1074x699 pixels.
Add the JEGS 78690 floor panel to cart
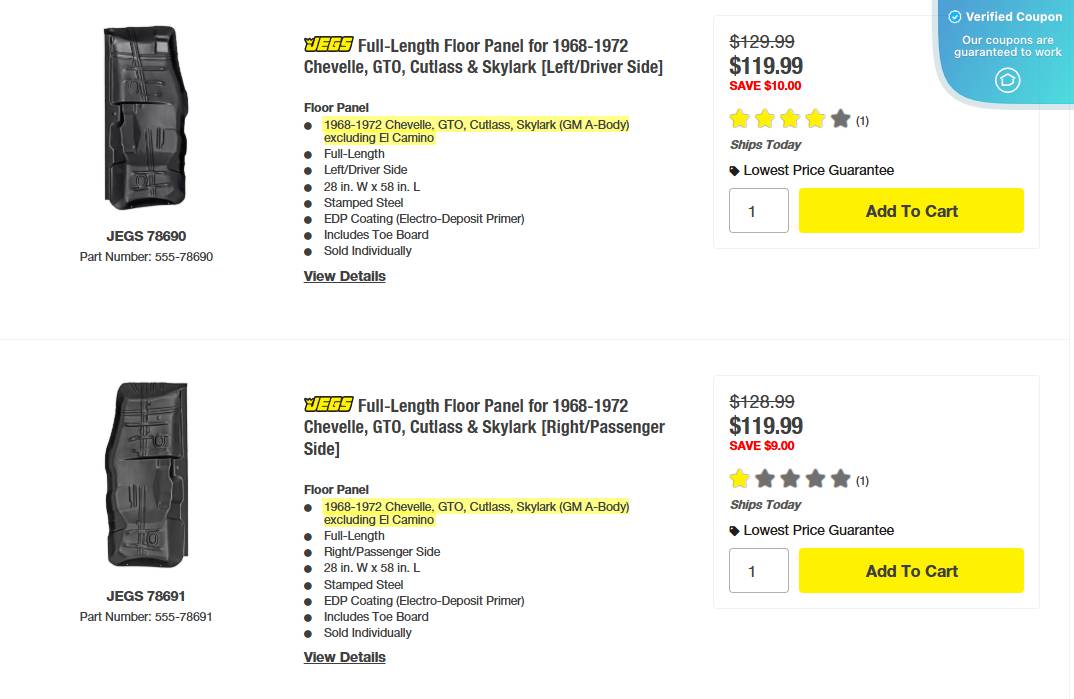click(910, 211)
